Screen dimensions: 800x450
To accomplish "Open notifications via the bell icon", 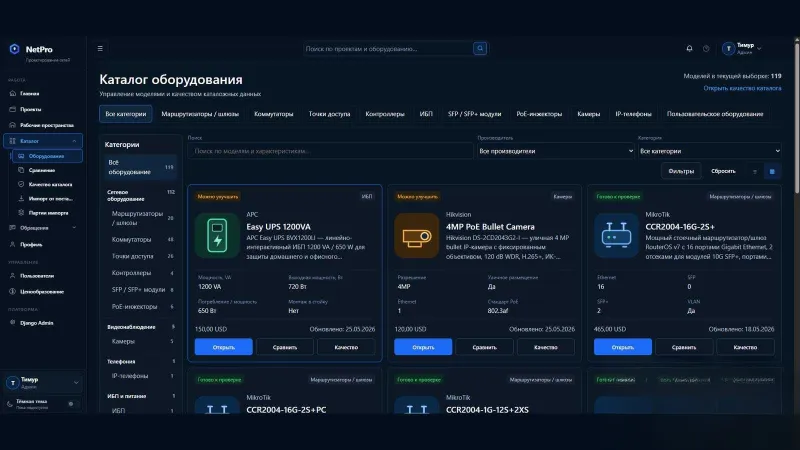I will (689, 48).
